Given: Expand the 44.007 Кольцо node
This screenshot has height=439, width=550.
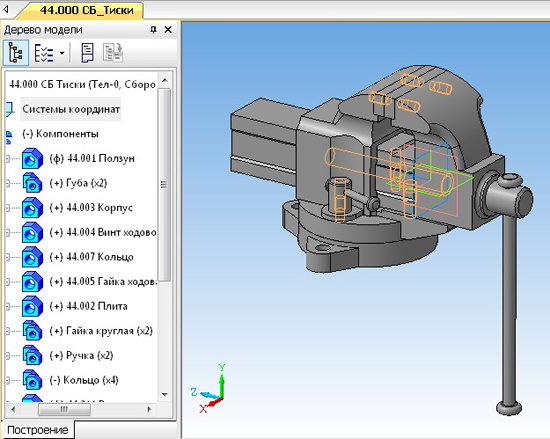Looking at the screenshot, I should click(x=8, y=257).
